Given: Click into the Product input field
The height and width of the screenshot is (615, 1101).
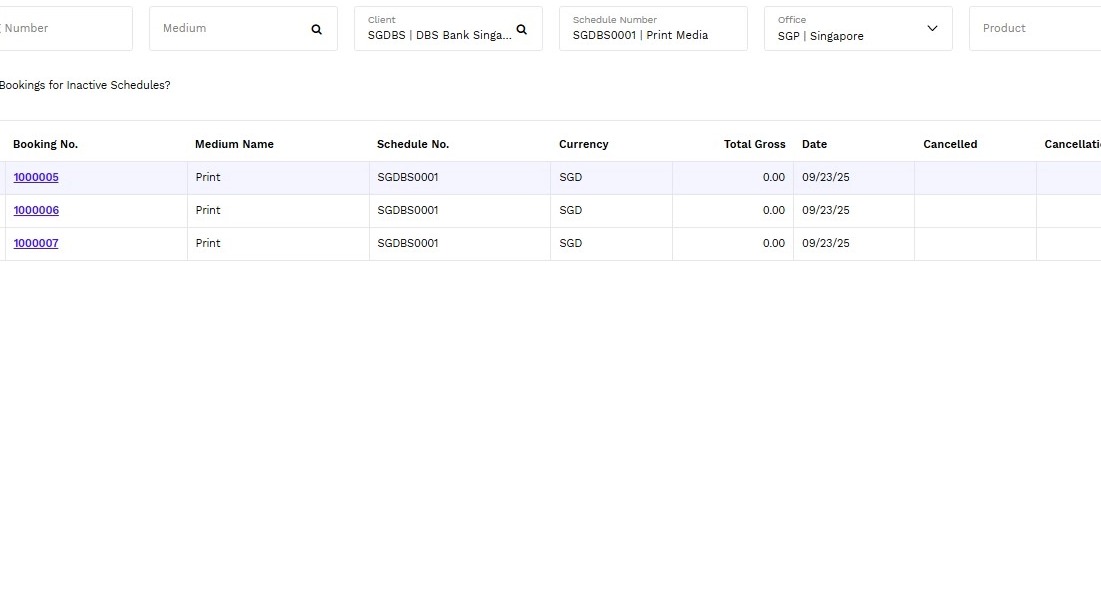Looking at the screenshot, I should [x=1035, y=29].
